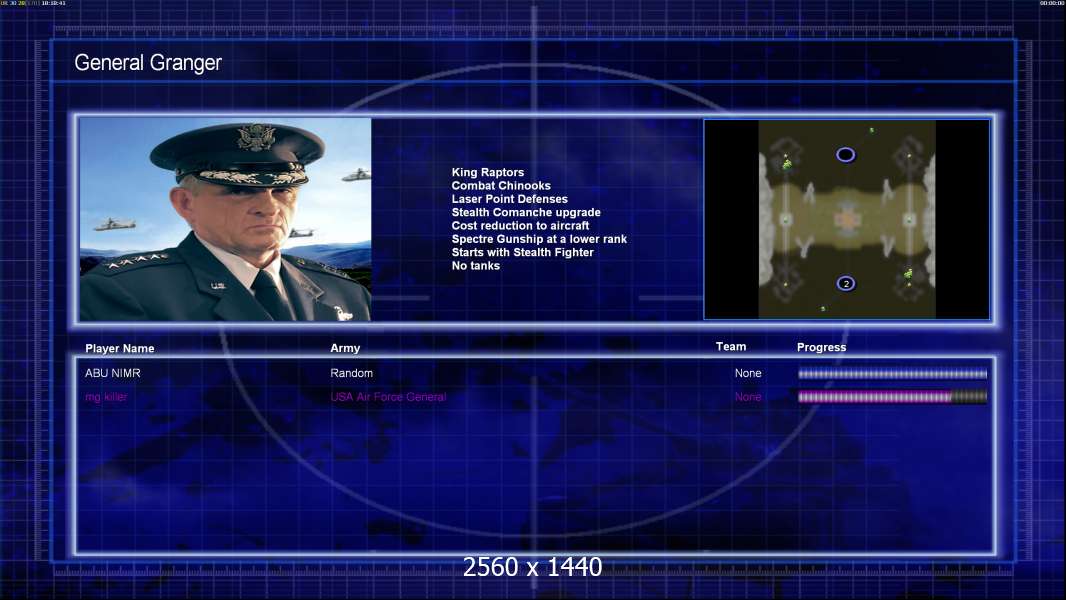Select player mg killer
Screen dimensions: 1066x600
106,397
